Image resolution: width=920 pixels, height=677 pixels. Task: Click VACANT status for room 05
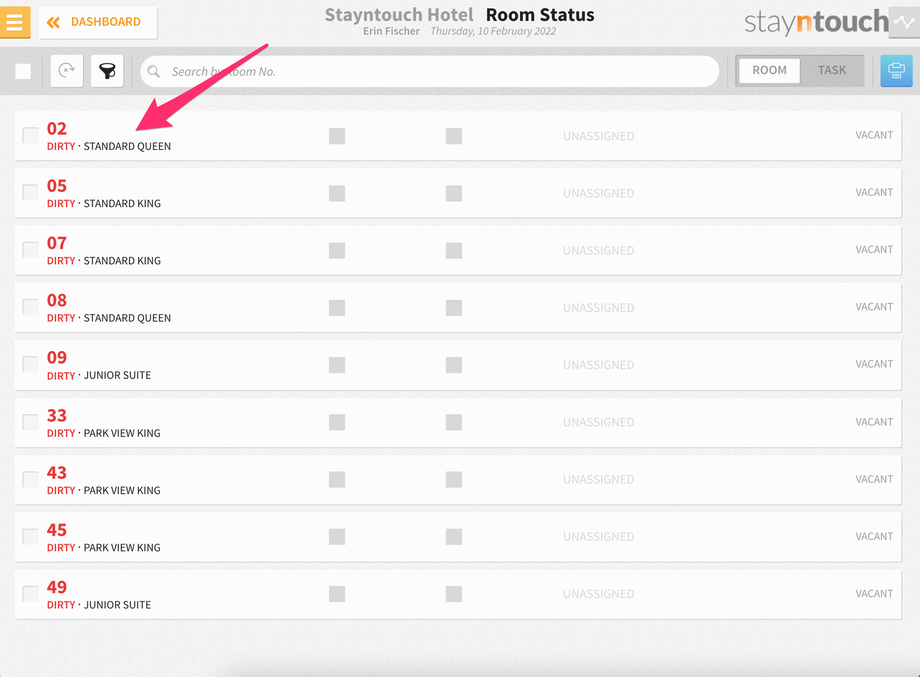pyautogui.click(x=874, y=192)
